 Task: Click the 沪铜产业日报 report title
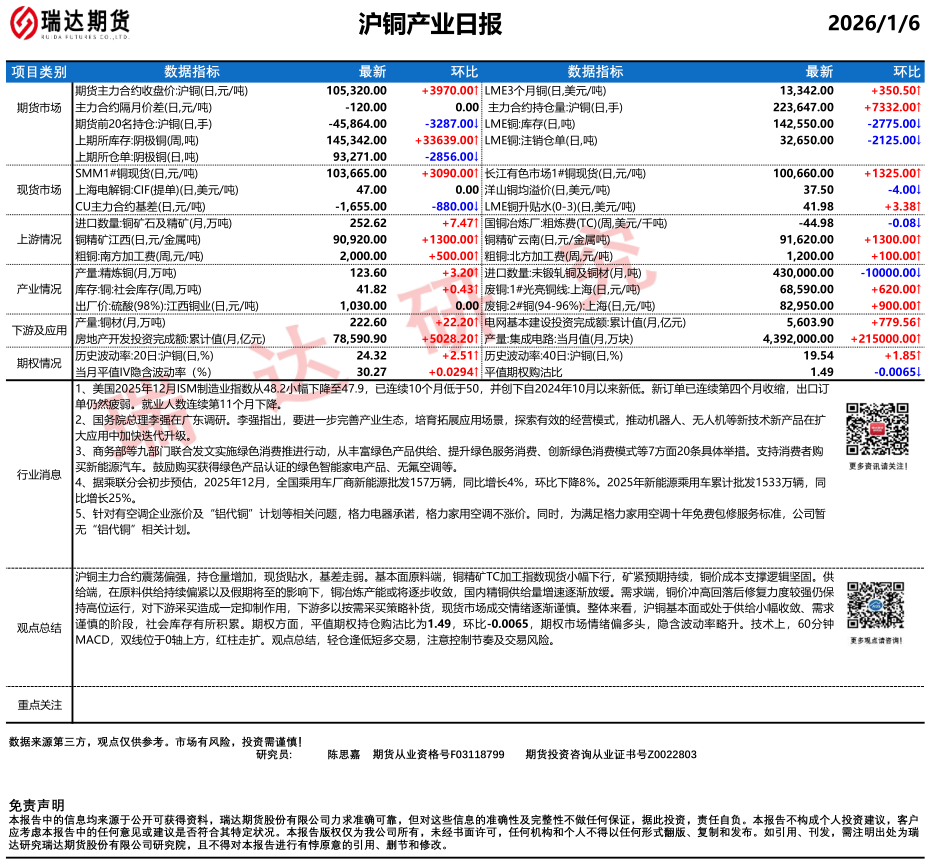[430, 25]
